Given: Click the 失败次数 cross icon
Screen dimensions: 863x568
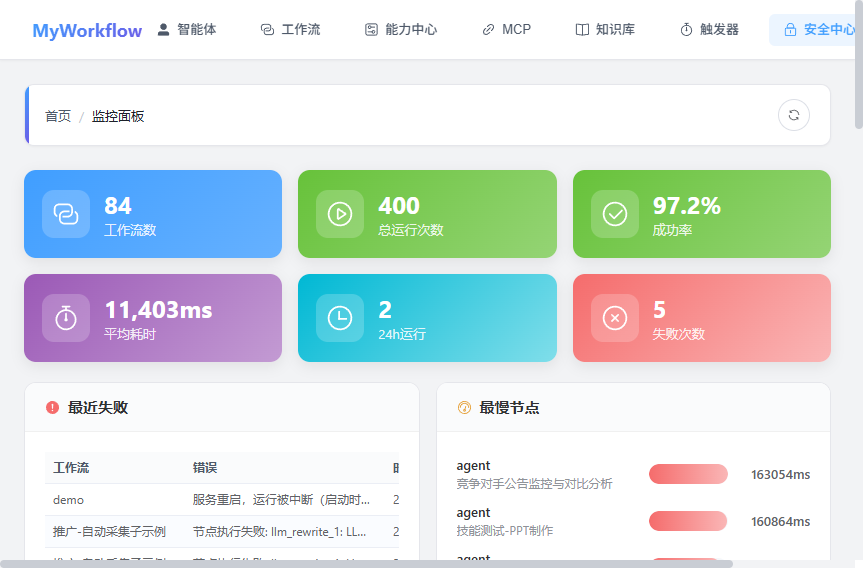Looking at the screenshot, I should [x=615, y=318].
